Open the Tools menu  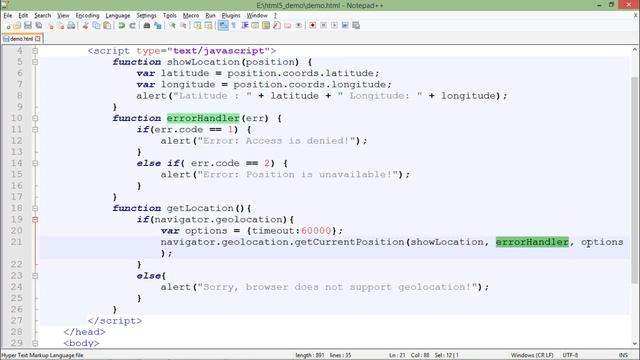[x=169, y=16]
